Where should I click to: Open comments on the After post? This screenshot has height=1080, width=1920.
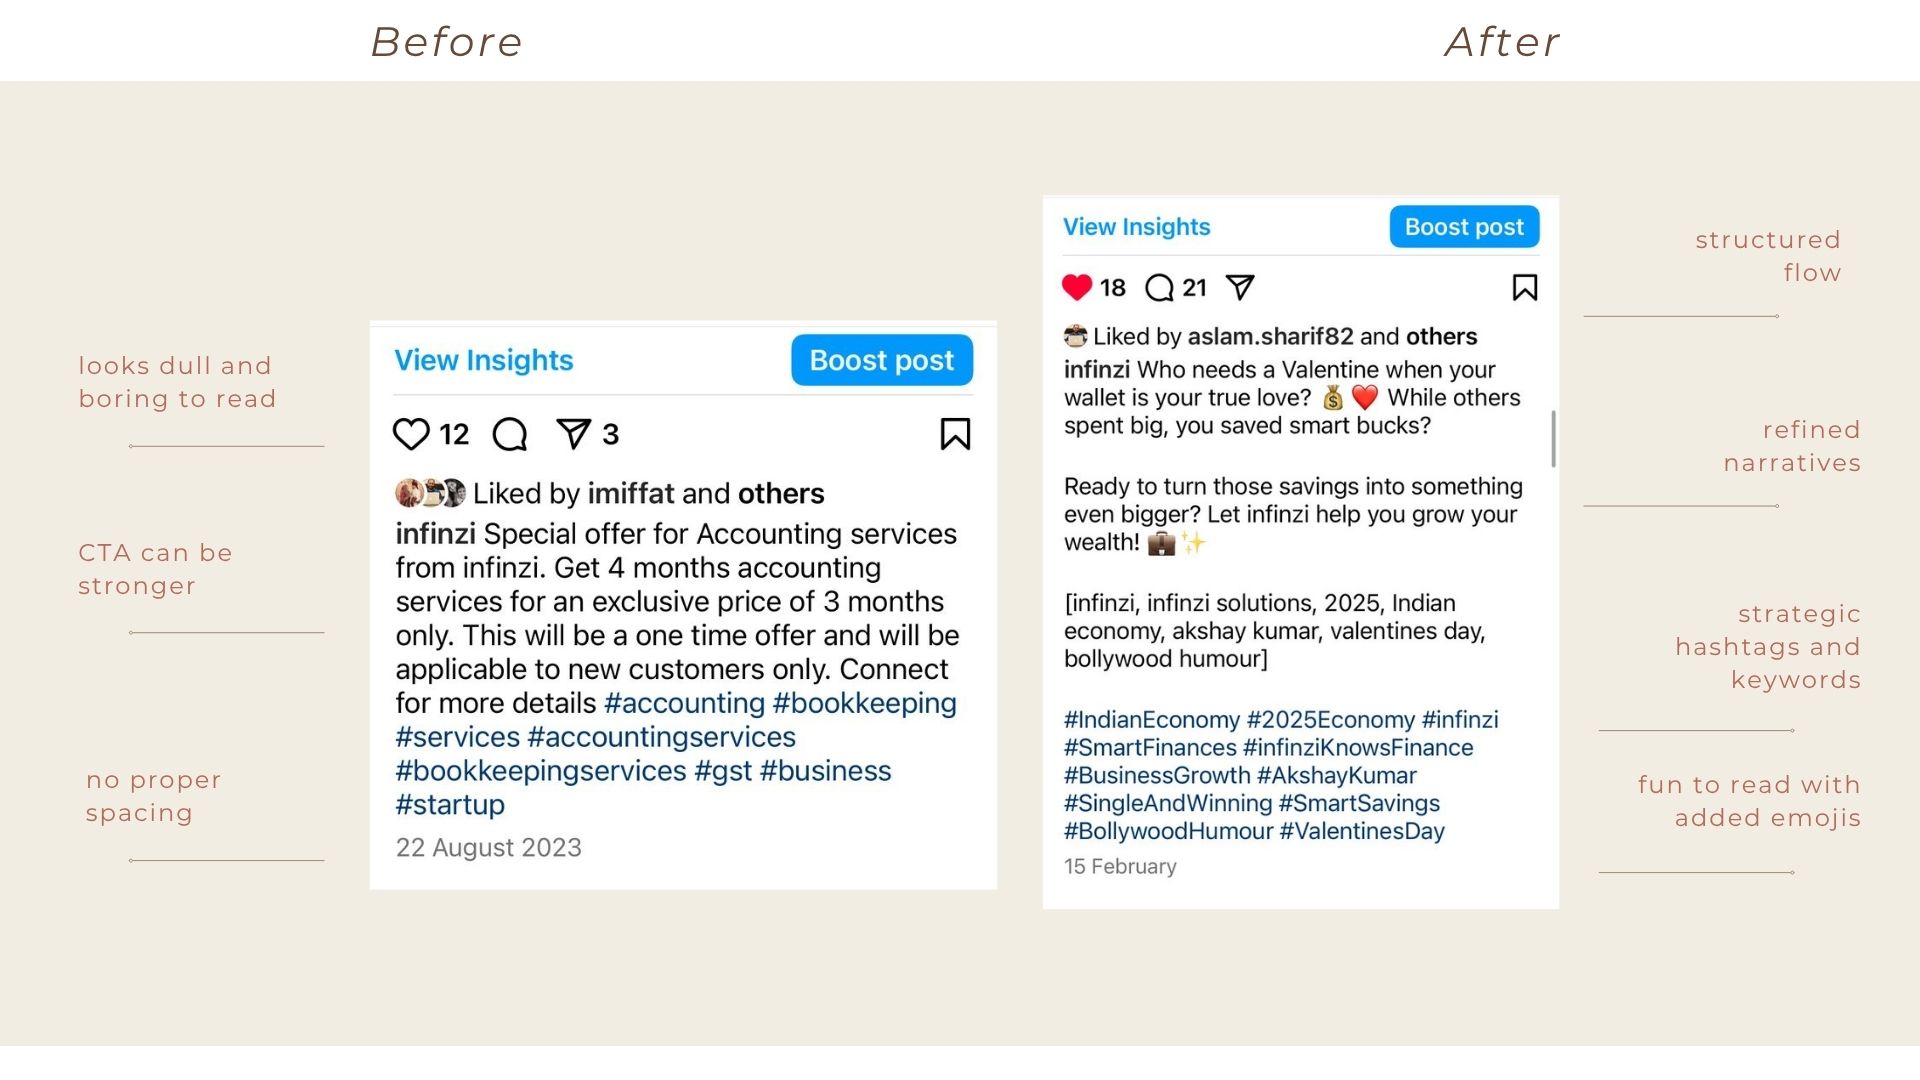click(1159, 288)
